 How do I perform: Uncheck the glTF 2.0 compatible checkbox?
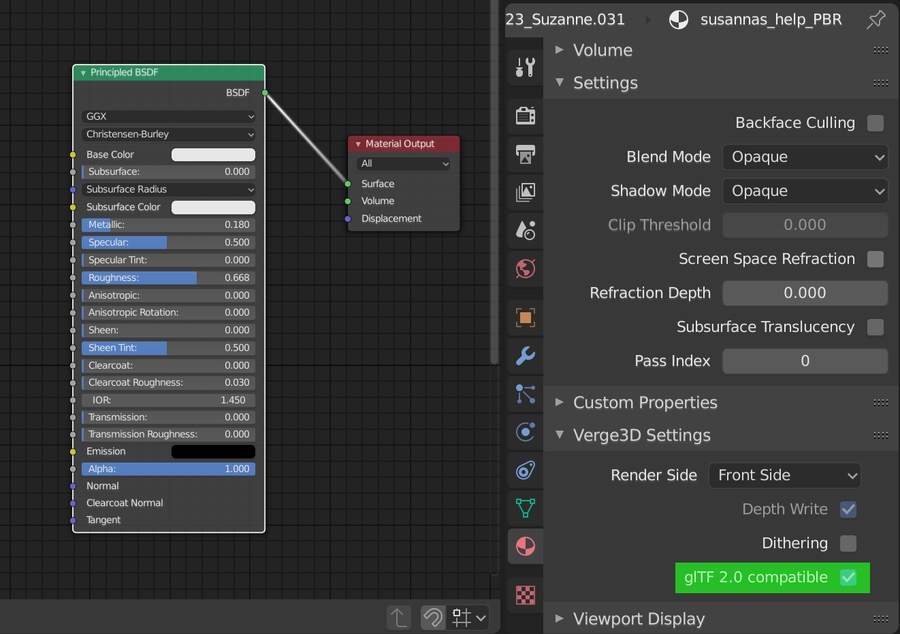click(848, 577)
